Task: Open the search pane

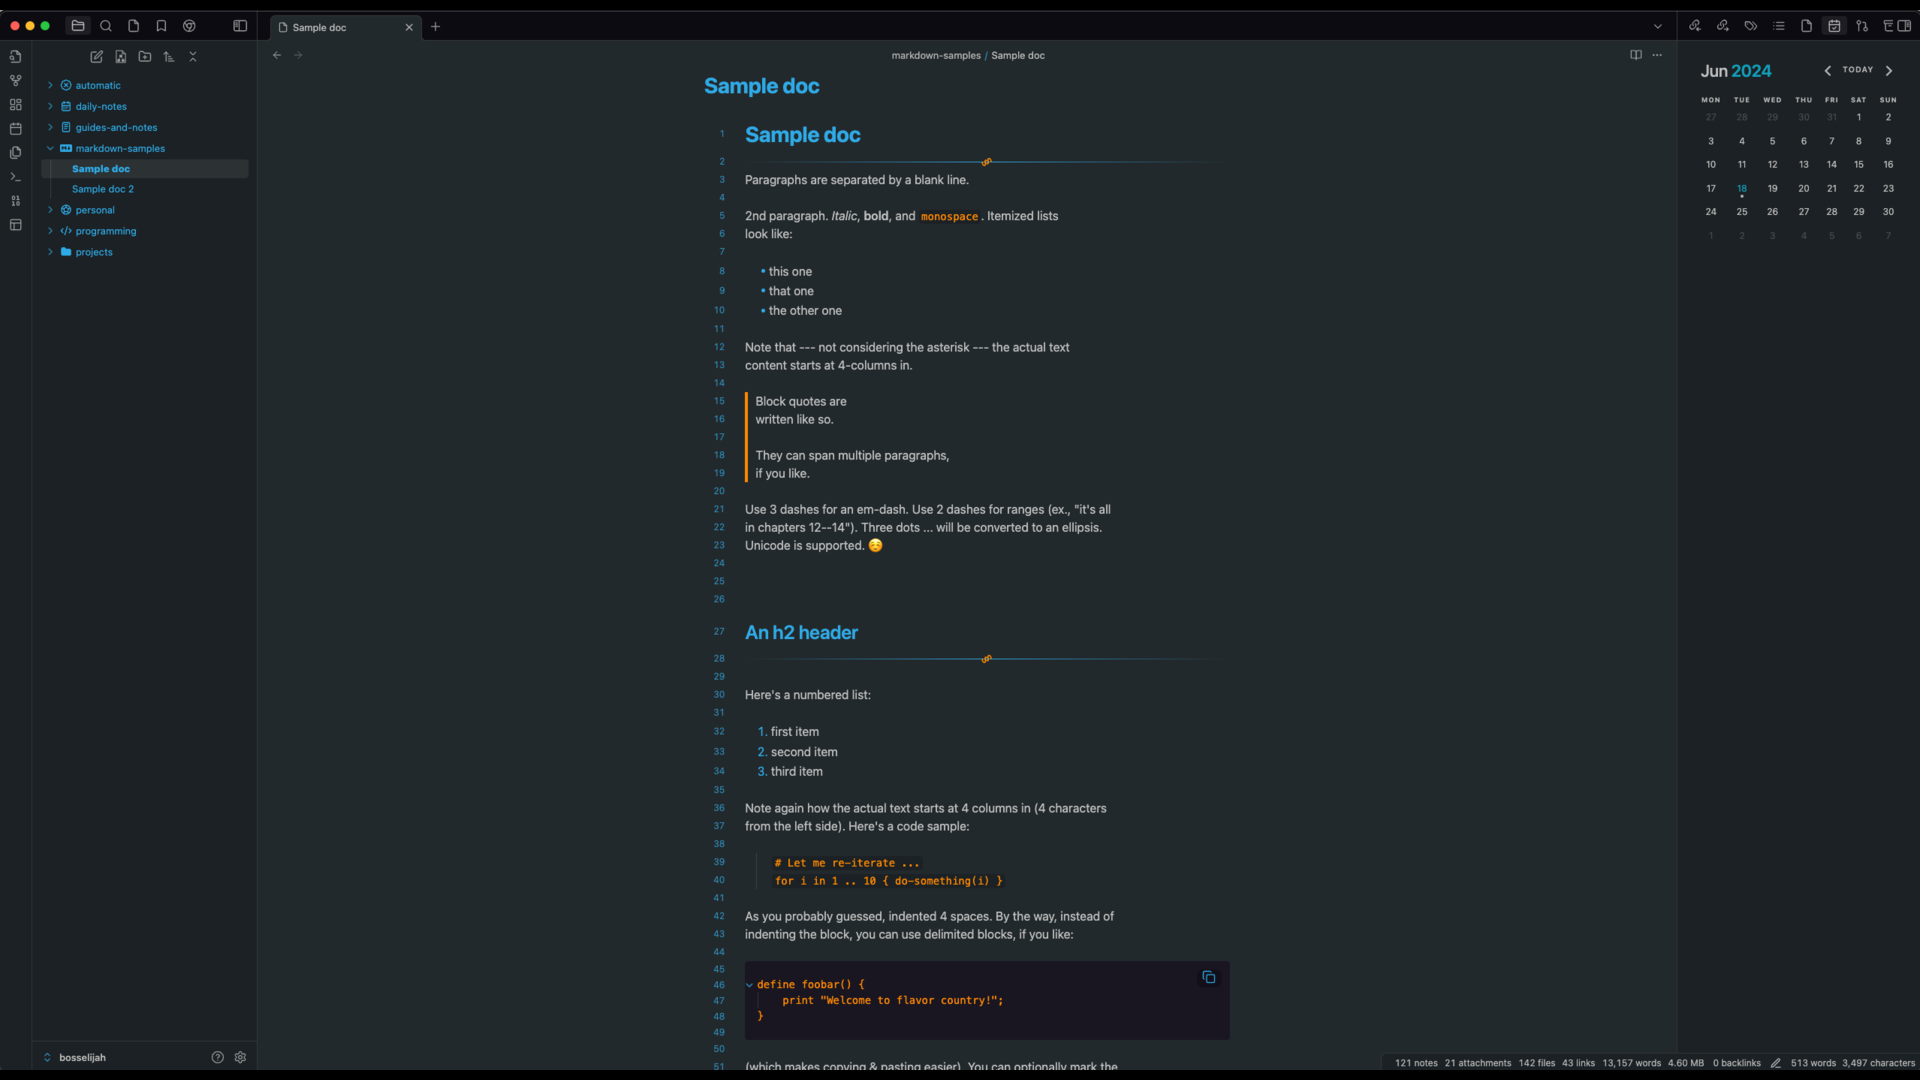Action: click(x=106, y=26)
